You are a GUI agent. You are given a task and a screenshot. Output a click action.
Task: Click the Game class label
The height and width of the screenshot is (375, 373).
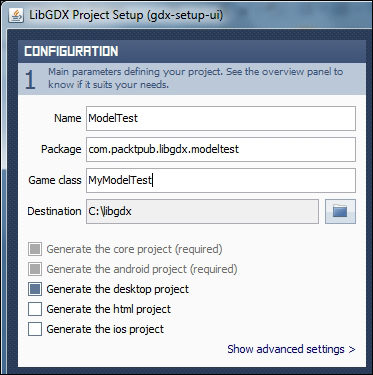pos(55,180)
